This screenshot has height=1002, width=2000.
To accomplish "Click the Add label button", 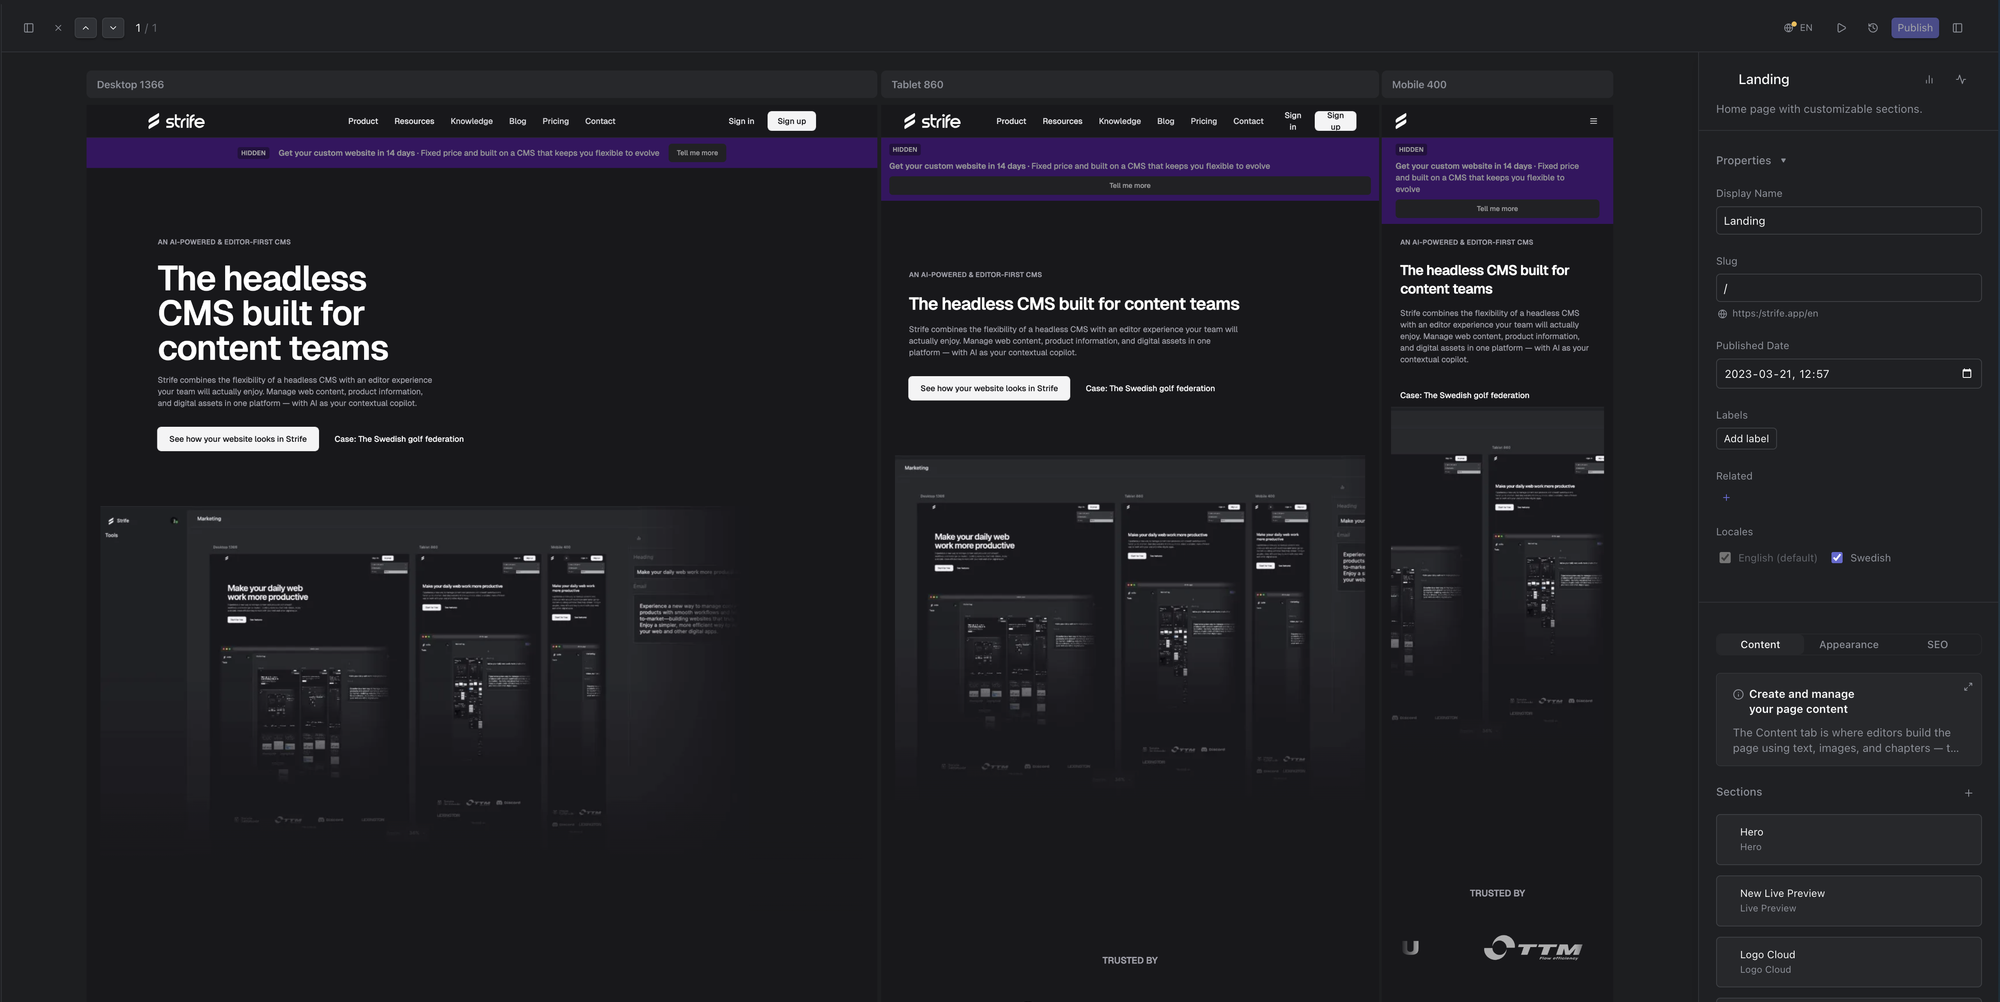I will 1746,439.
